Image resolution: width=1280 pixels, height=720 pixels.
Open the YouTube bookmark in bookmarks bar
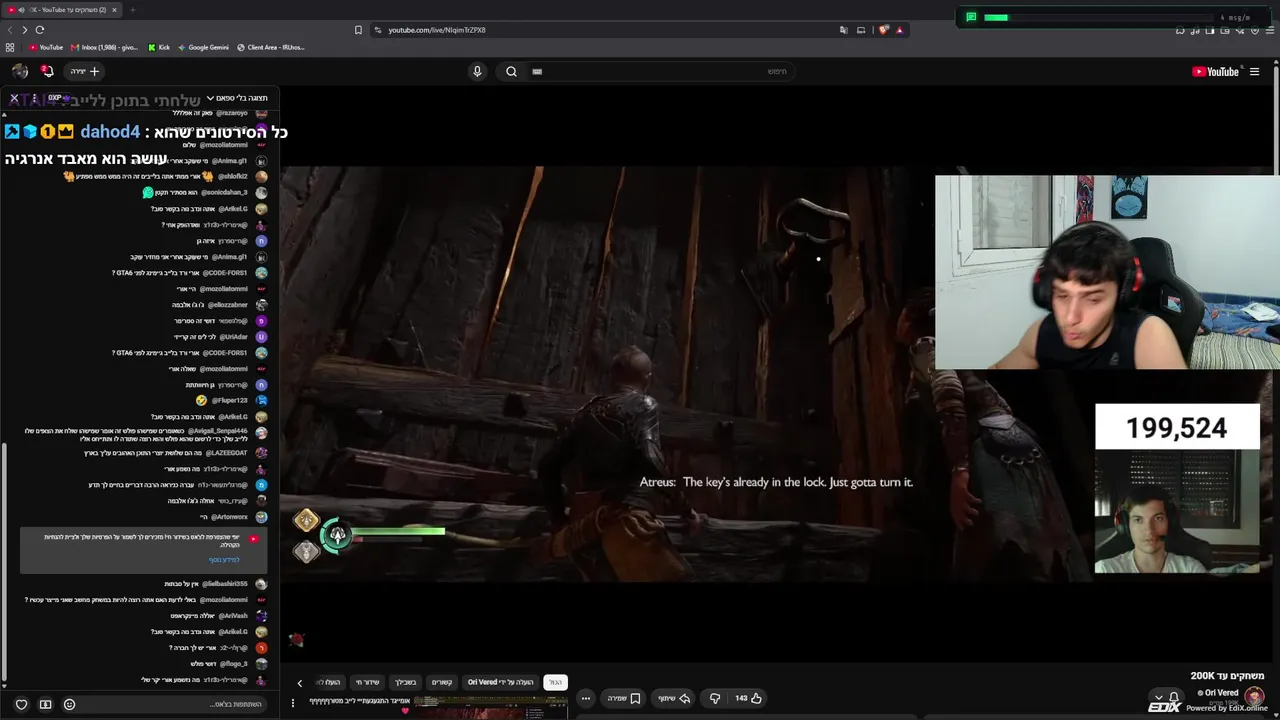(45, 47)
